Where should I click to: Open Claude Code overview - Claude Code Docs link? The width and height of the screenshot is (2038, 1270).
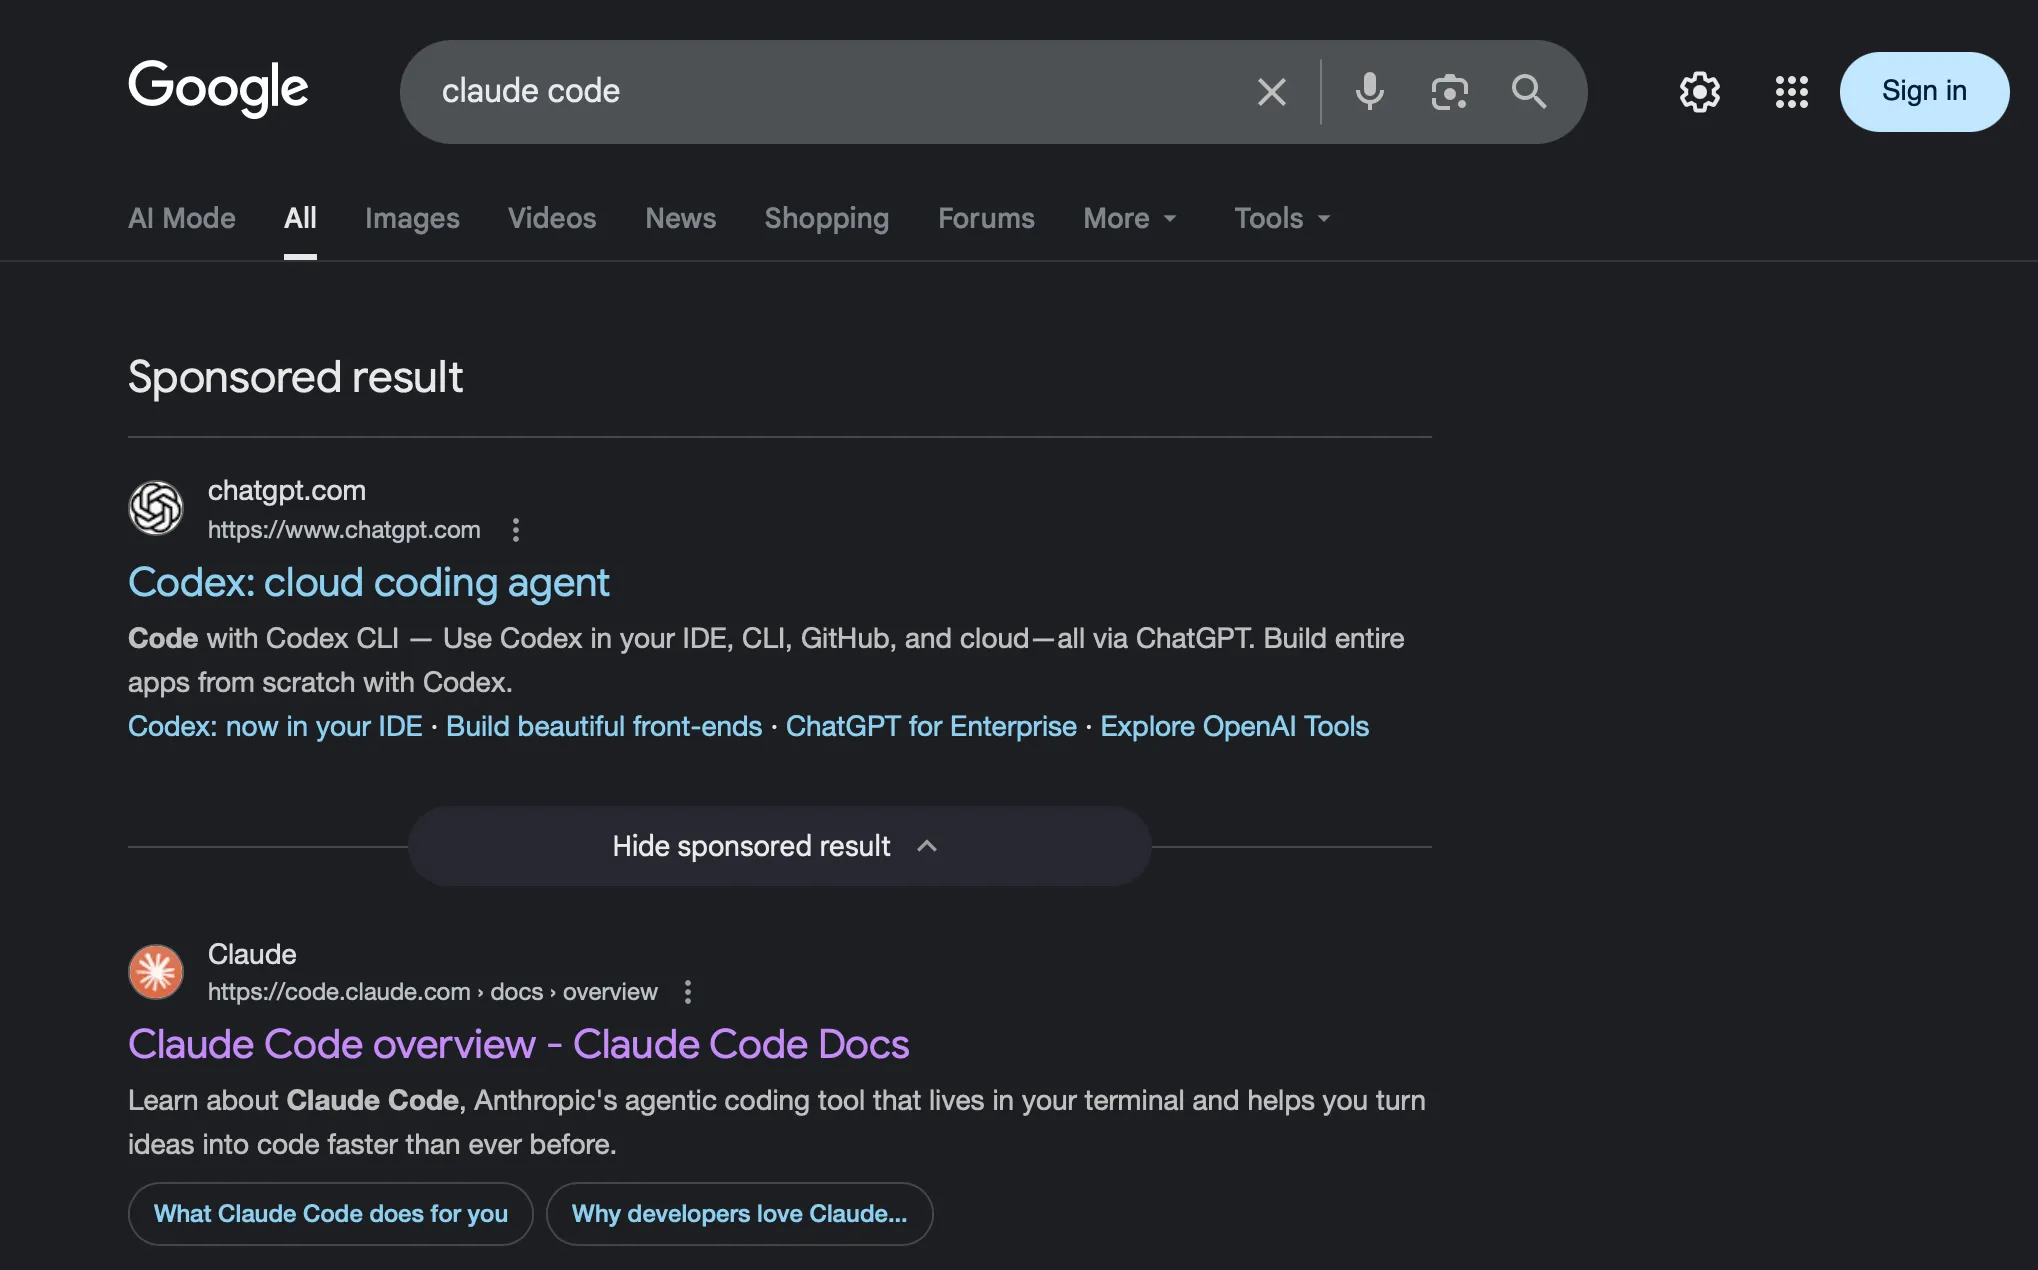pyautogui.click(x=519, y=1044)
